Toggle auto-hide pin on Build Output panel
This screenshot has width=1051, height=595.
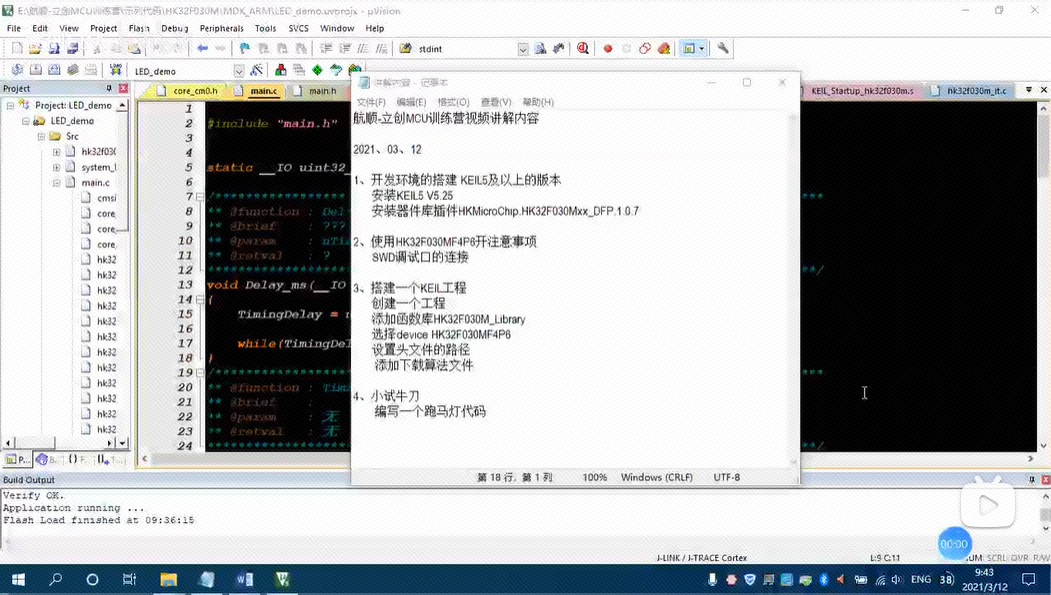pos(1032,480)
